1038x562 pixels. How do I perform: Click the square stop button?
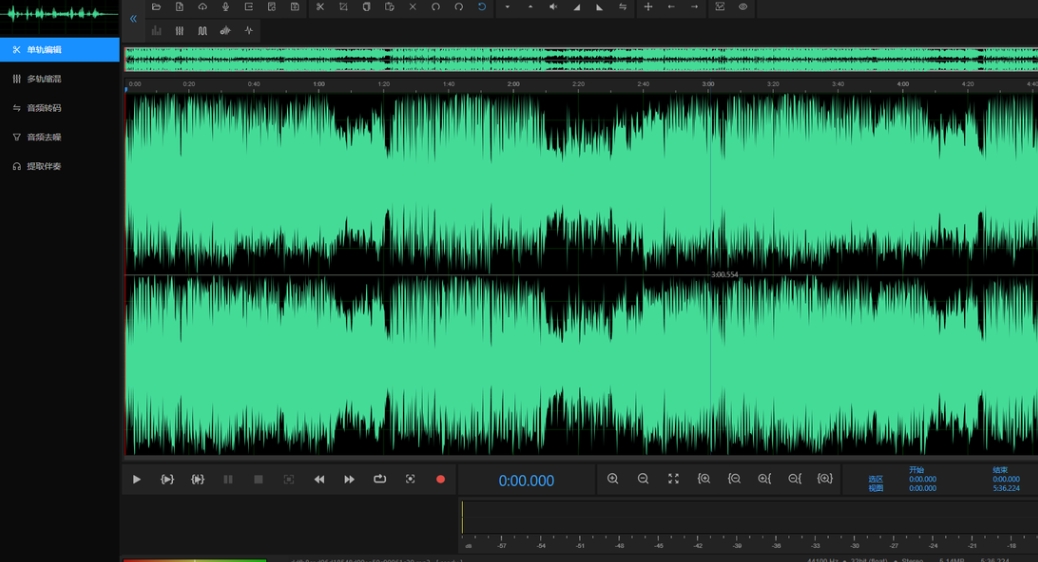258,479
